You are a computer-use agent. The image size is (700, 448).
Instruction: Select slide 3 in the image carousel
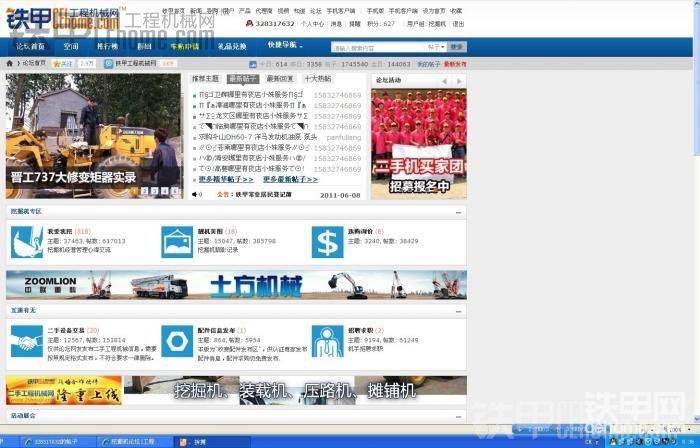(x=154, y=191)
